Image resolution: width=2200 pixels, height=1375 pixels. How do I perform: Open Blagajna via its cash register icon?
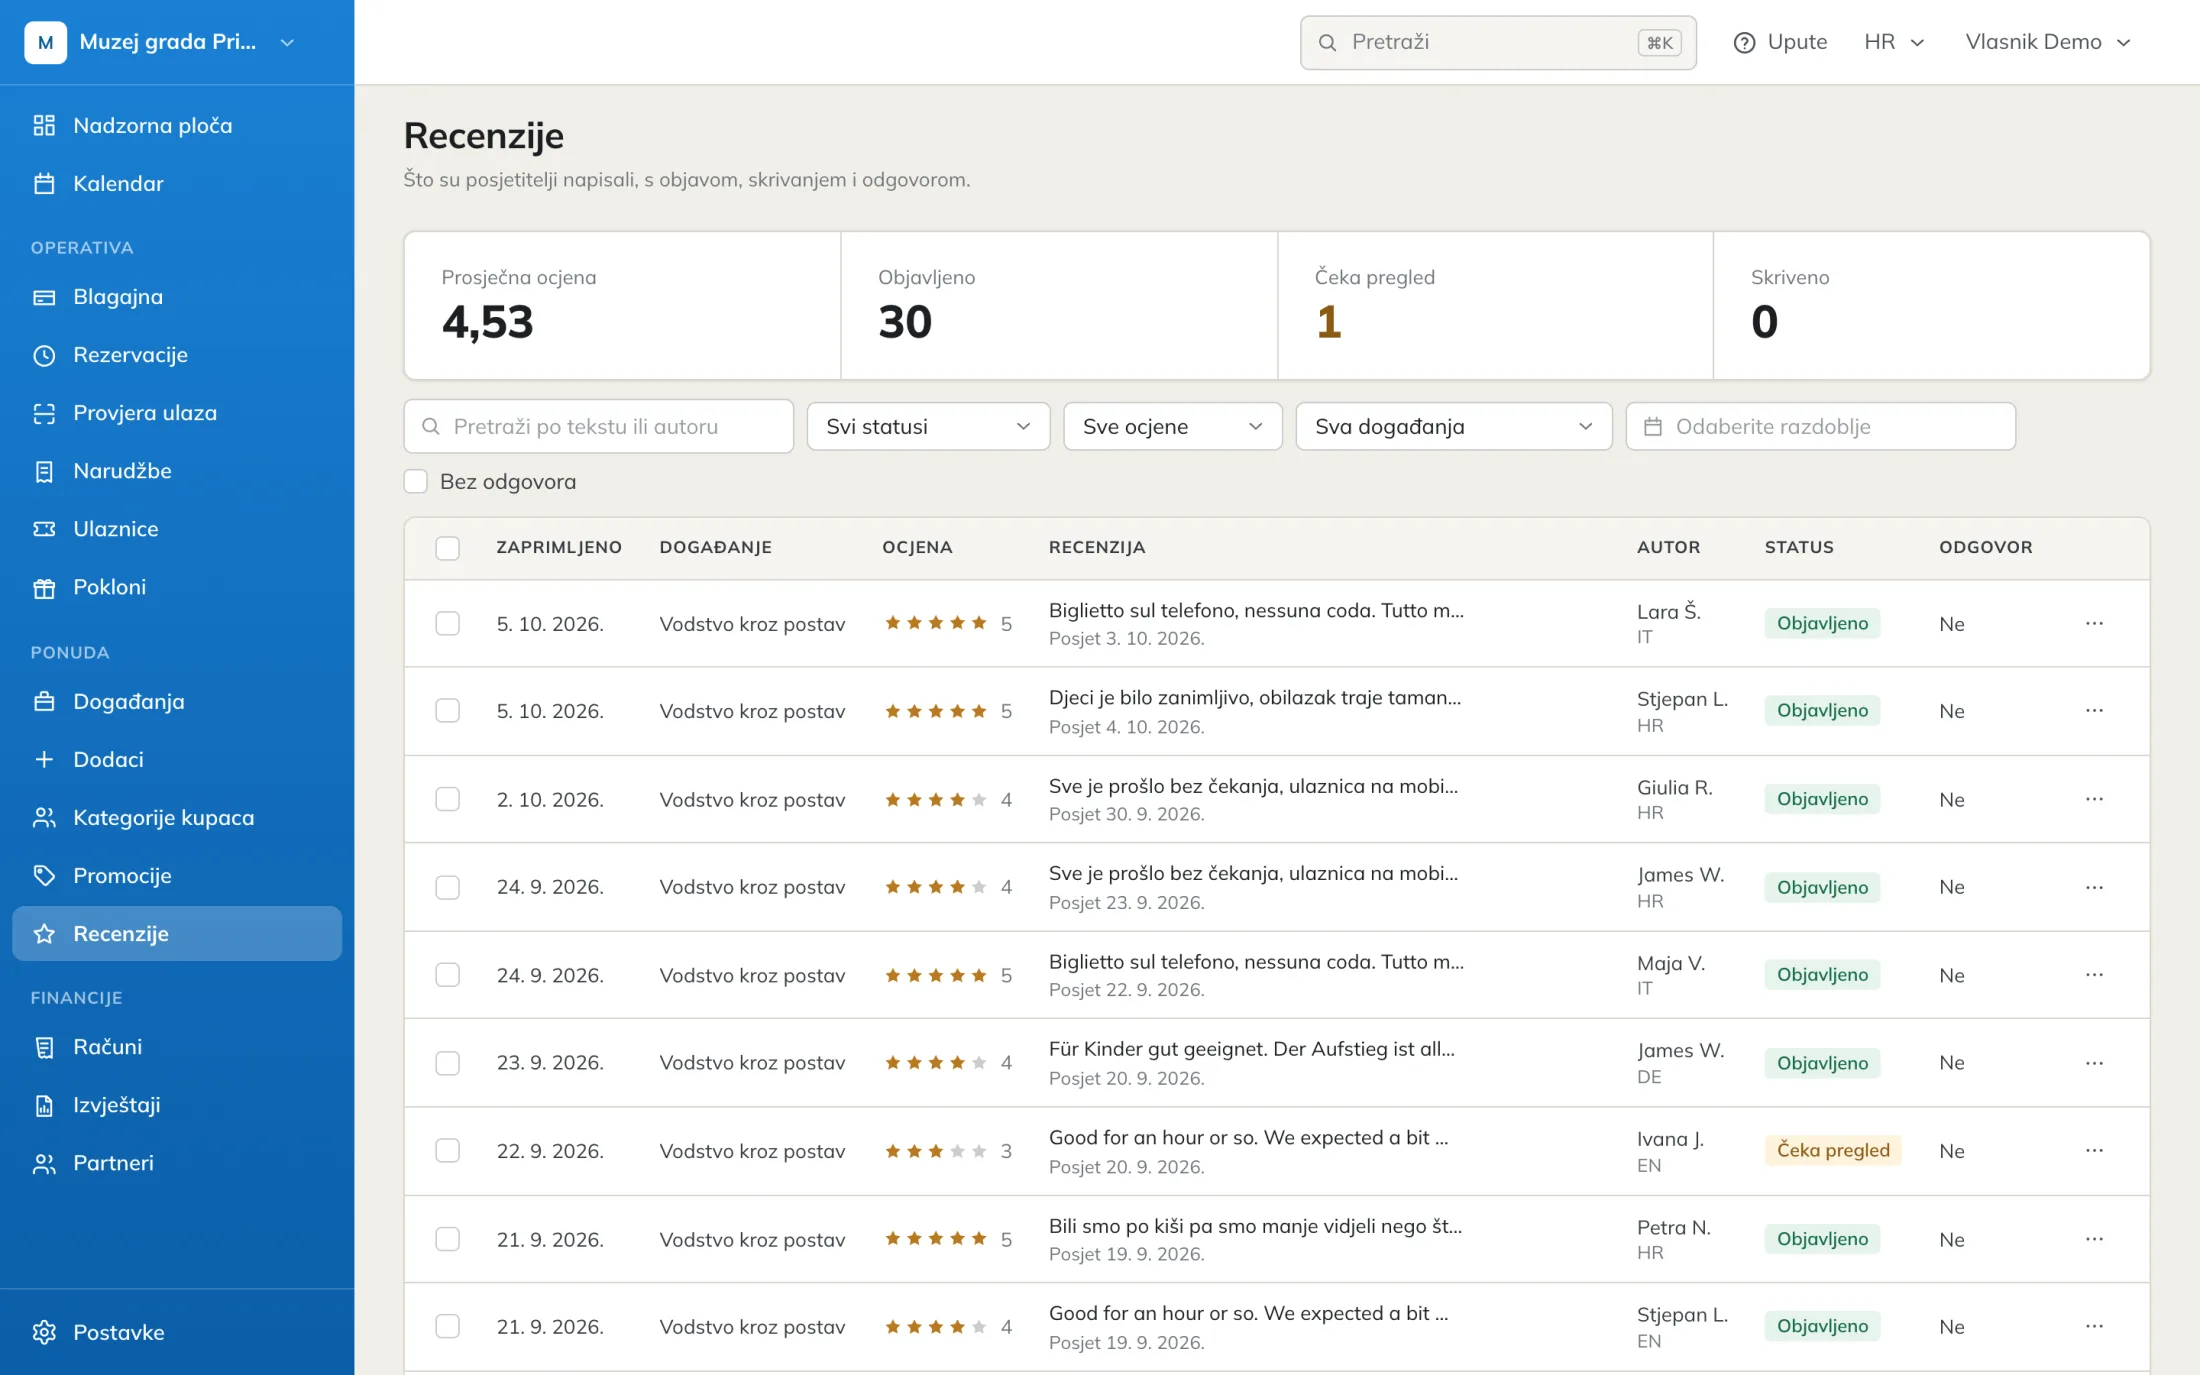[44, 297]
